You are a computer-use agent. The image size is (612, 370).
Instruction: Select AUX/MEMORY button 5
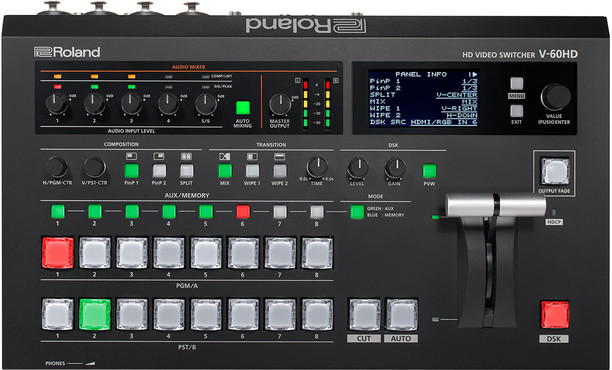pyautogui.click(x=206, y=212)
